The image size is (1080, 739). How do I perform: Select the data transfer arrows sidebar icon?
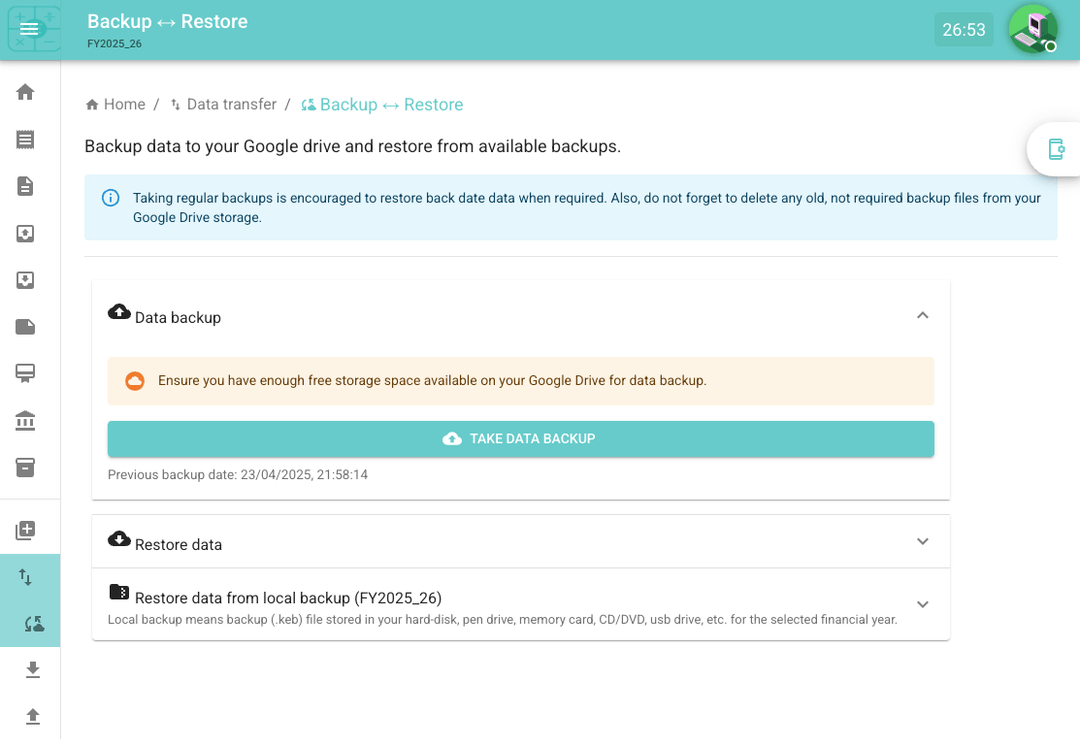26,577
